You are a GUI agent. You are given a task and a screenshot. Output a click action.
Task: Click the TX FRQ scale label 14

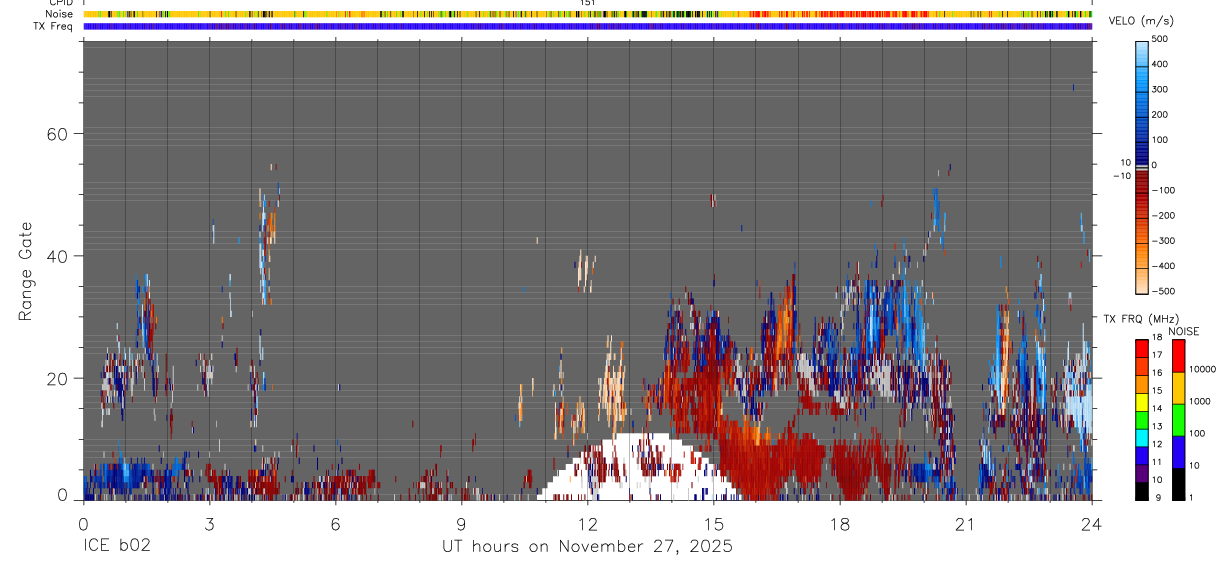[1159, 408]
